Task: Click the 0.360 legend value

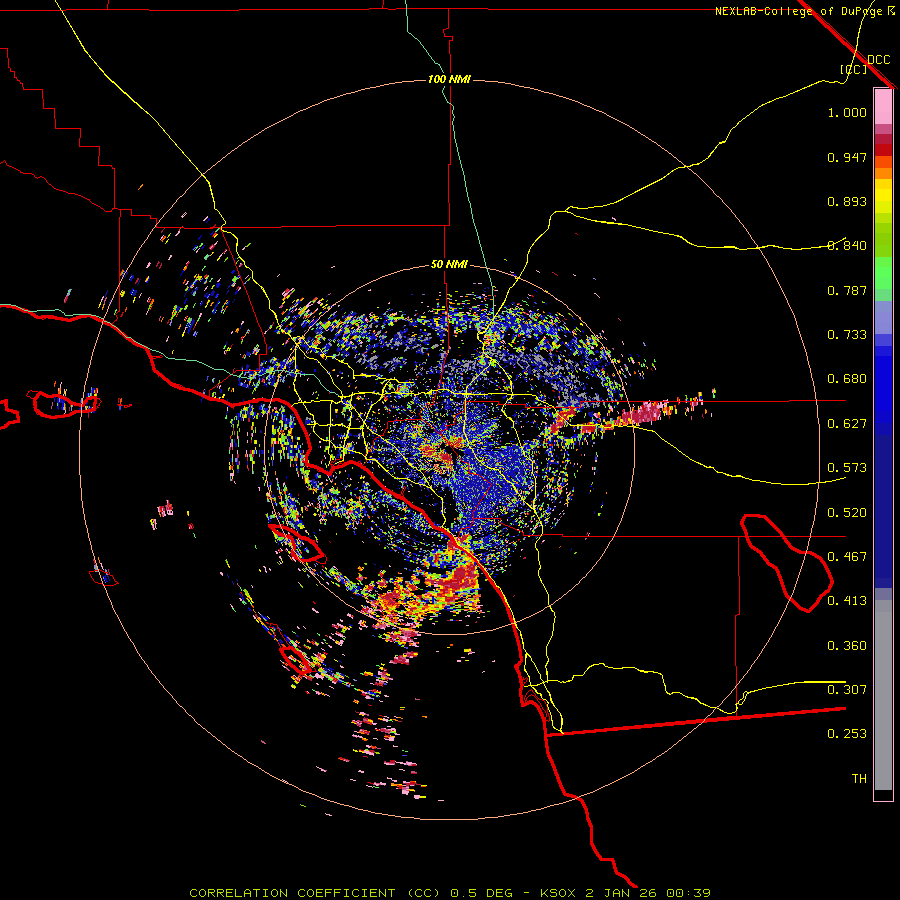Action: [x=847, y=646]
